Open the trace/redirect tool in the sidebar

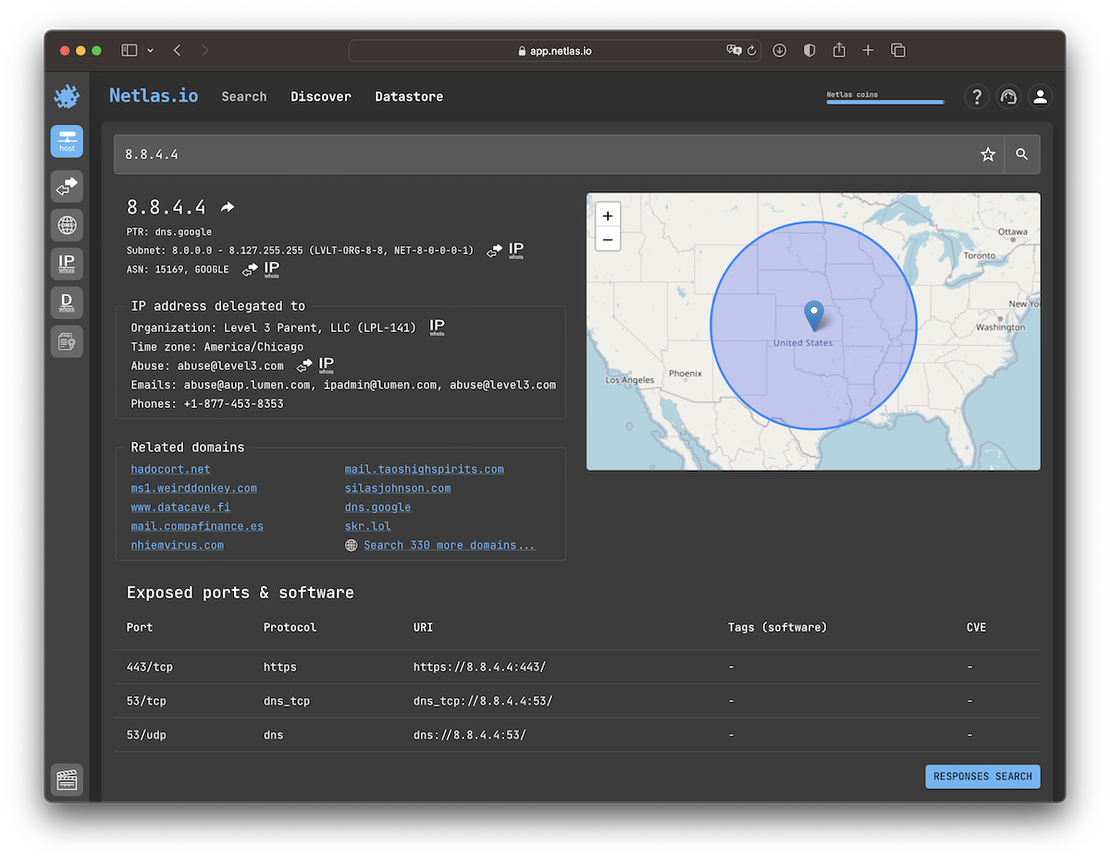[x=66, y=186]
